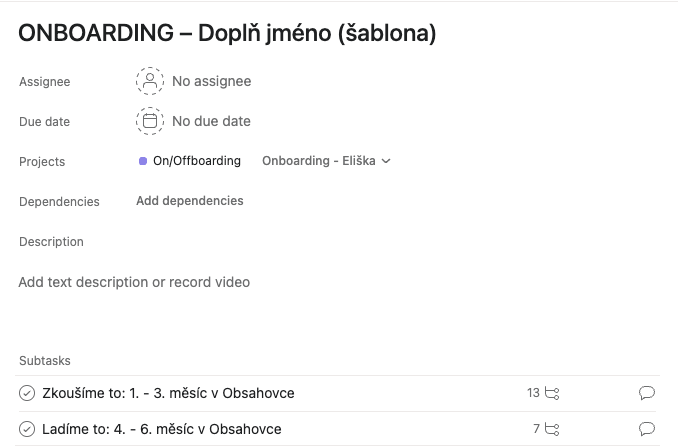Mark Zkoušíme to subtask complete

pyautogui.click(x=27, y=393)
